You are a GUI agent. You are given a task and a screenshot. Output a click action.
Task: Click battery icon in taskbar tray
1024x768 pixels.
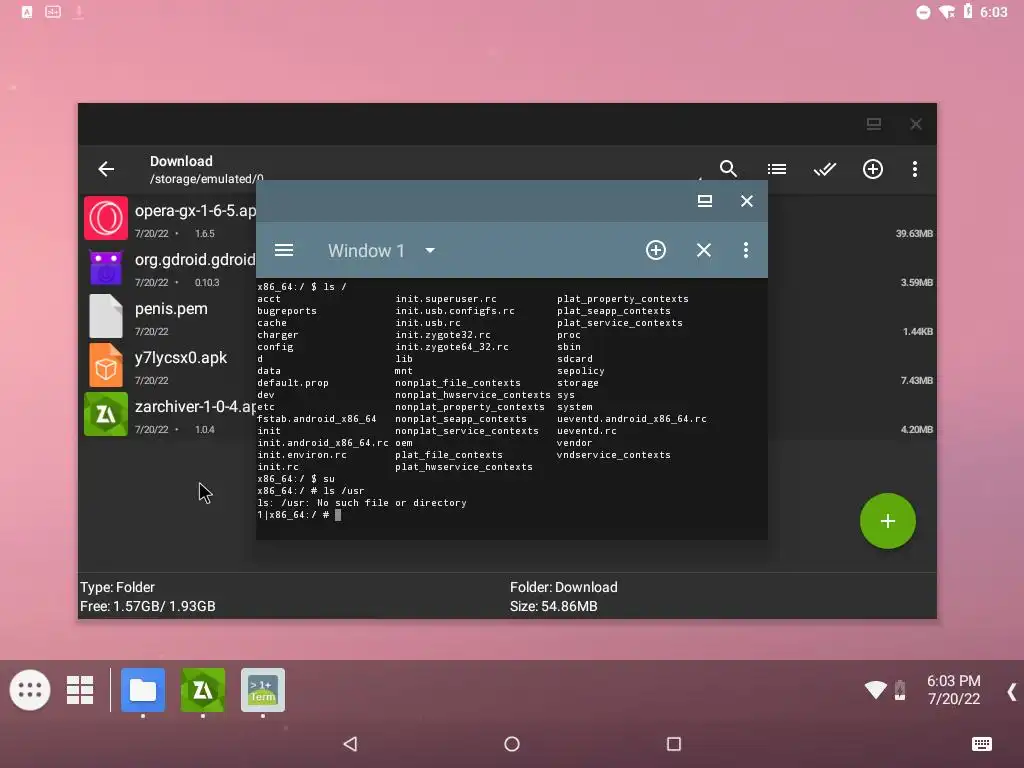[900, 690]
